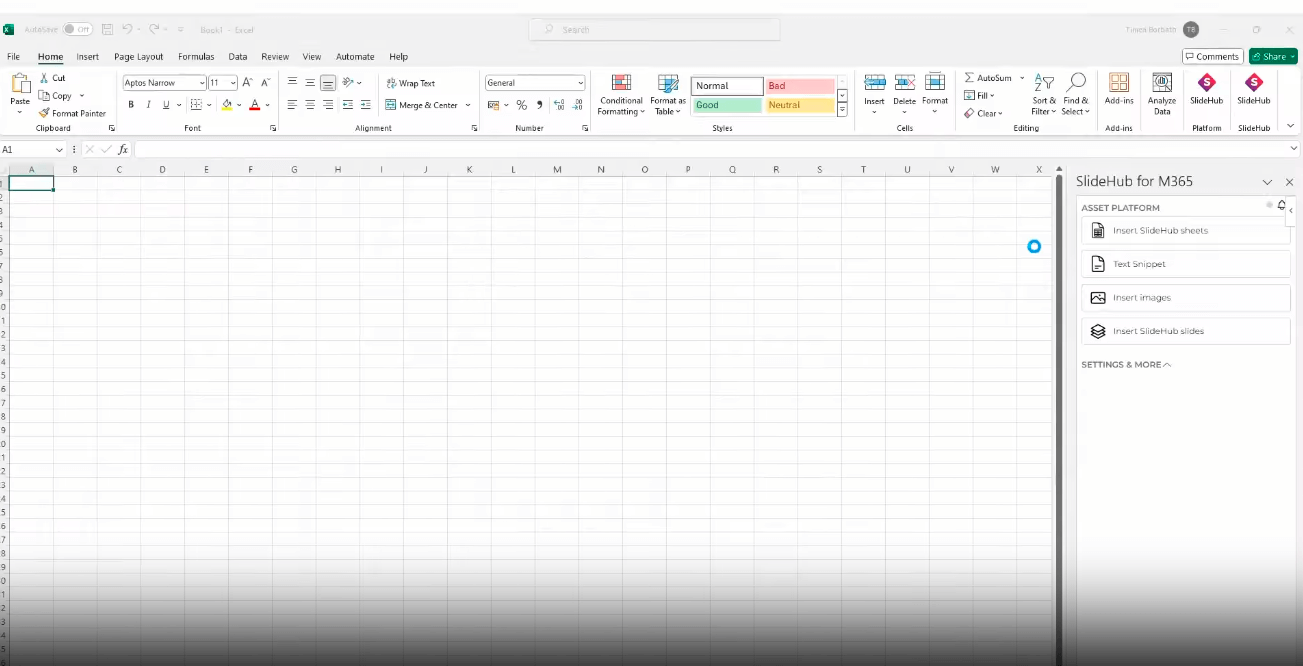Apply the yellow fill color bucket
1303x666 pixels.
[227, 105]
